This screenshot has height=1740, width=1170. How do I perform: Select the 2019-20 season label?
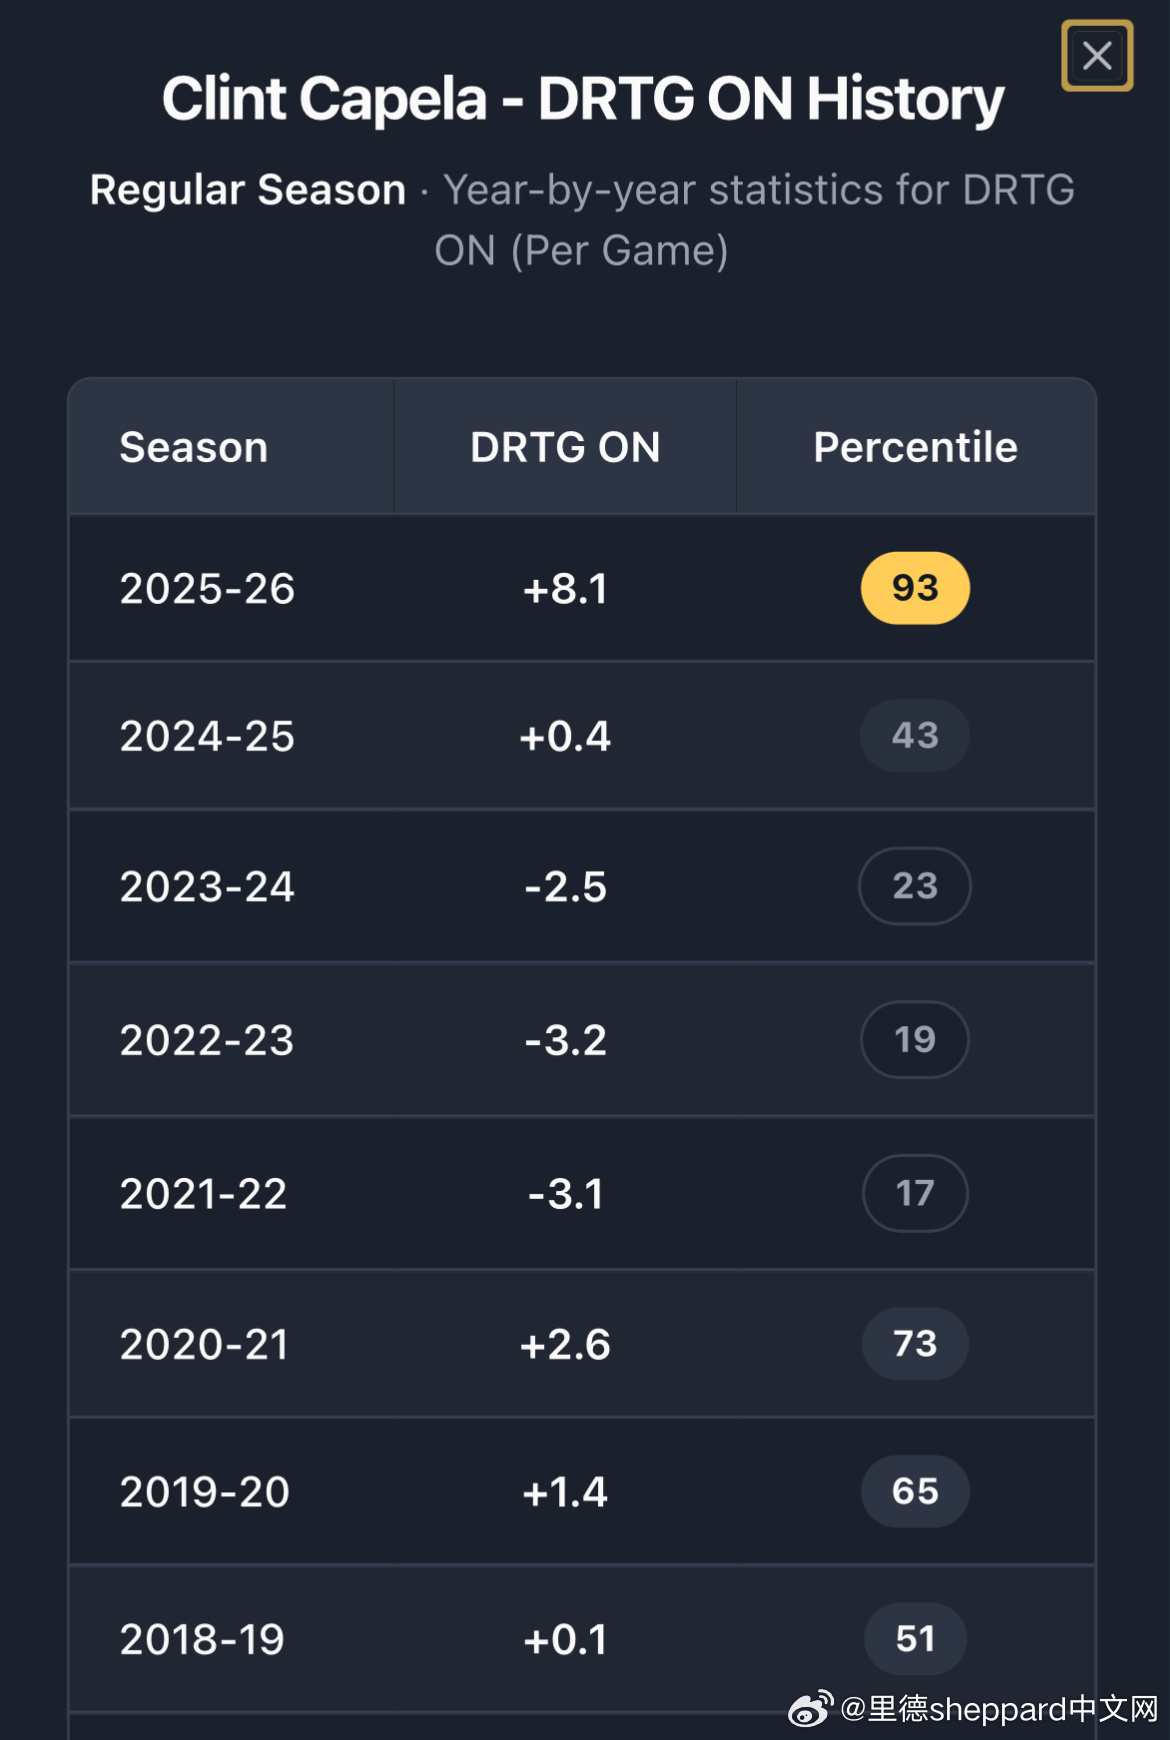pyautogui.click(x=205, y=1492)
